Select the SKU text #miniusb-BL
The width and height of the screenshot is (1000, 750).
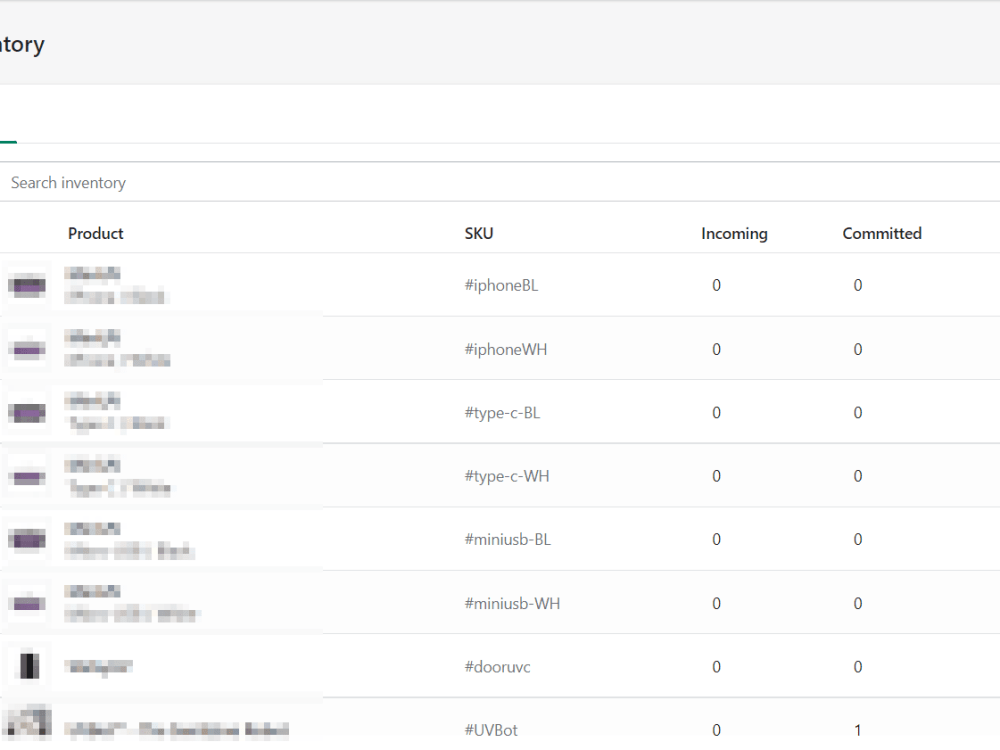click(508, 540)
